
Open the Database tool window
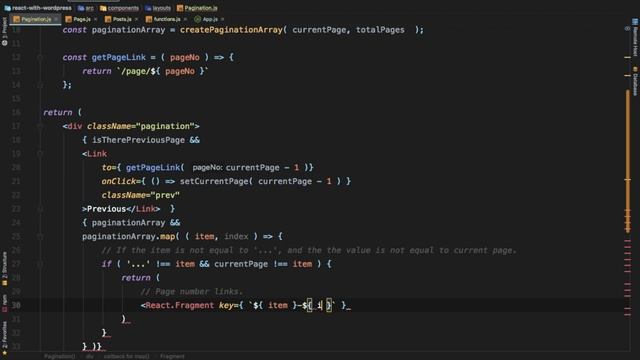(635, 81)
